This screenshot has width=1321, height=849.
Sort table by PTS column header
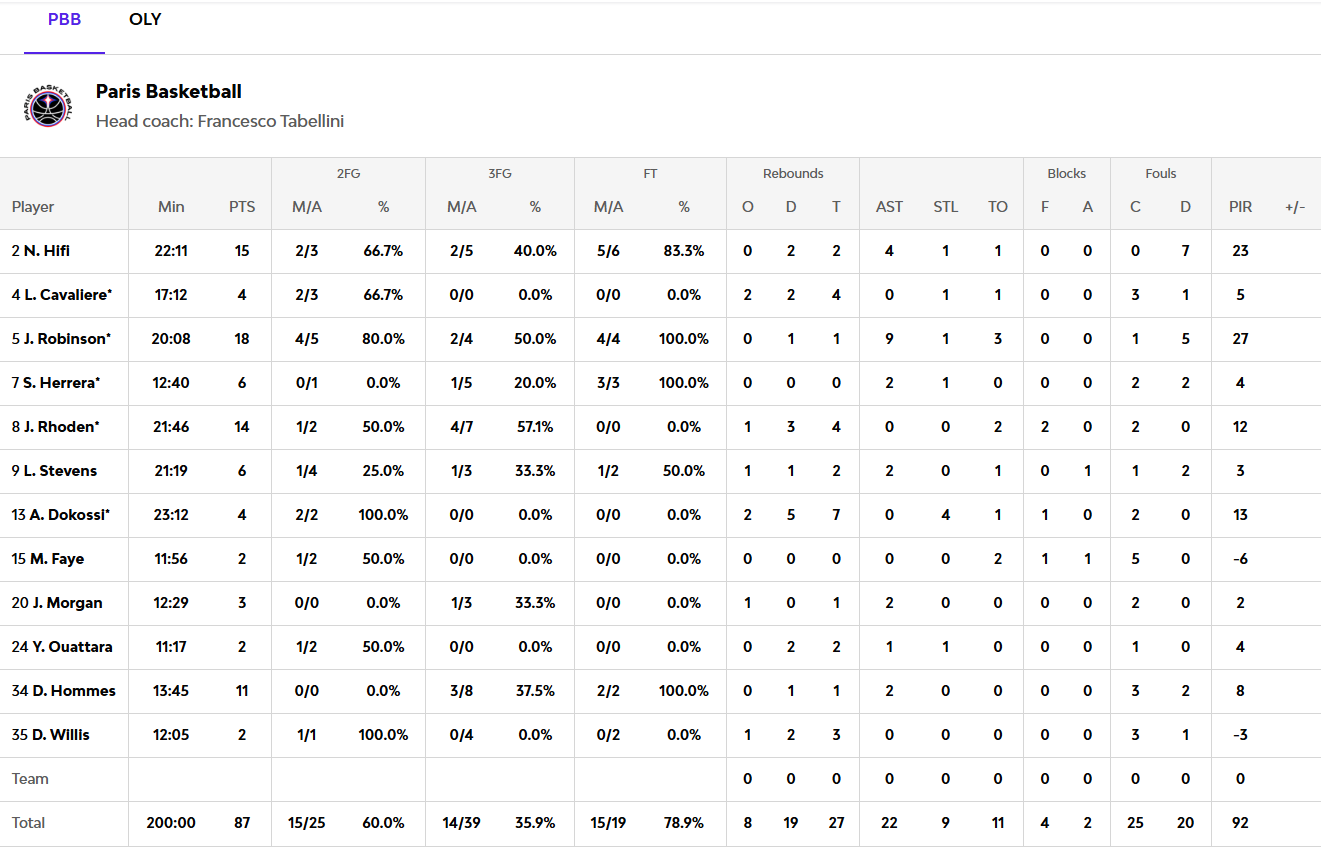242,207
